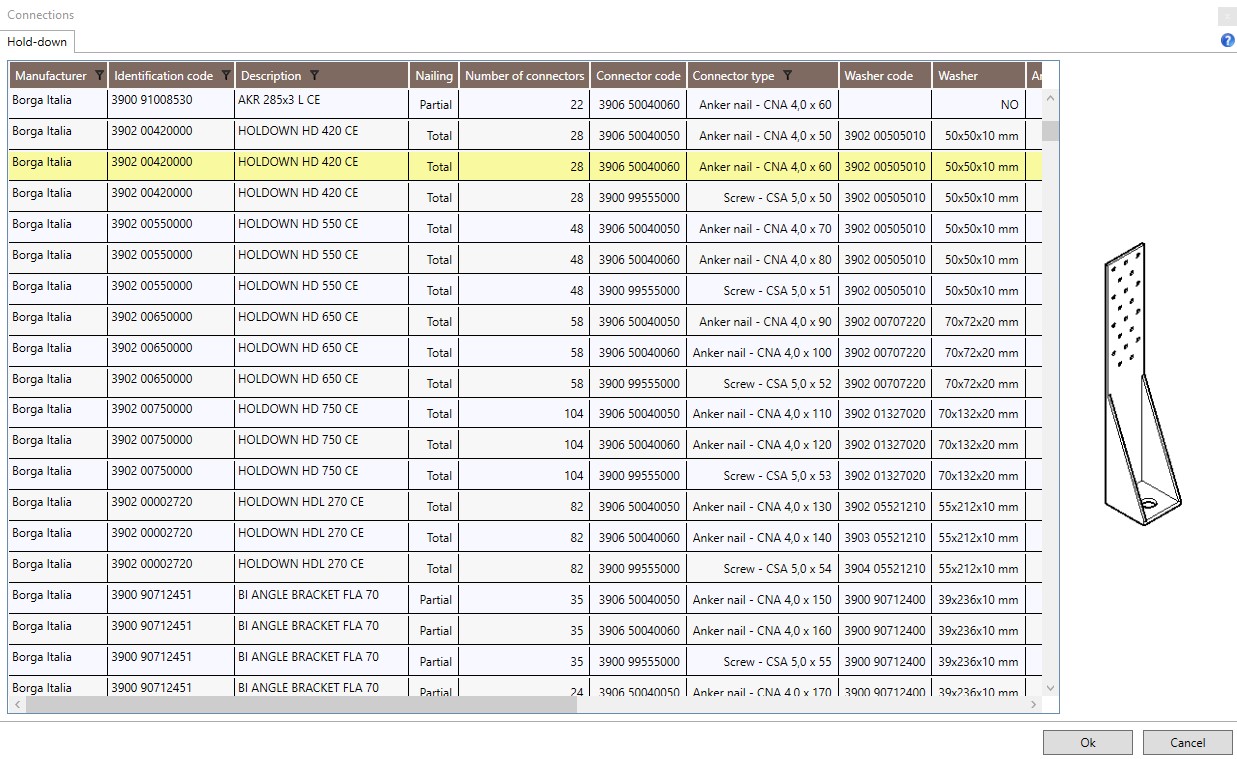Select the Screw - CSA 5,0 x 50 cell
Viewport: 1237px width, 759px height.
click(x=763, y=197)
